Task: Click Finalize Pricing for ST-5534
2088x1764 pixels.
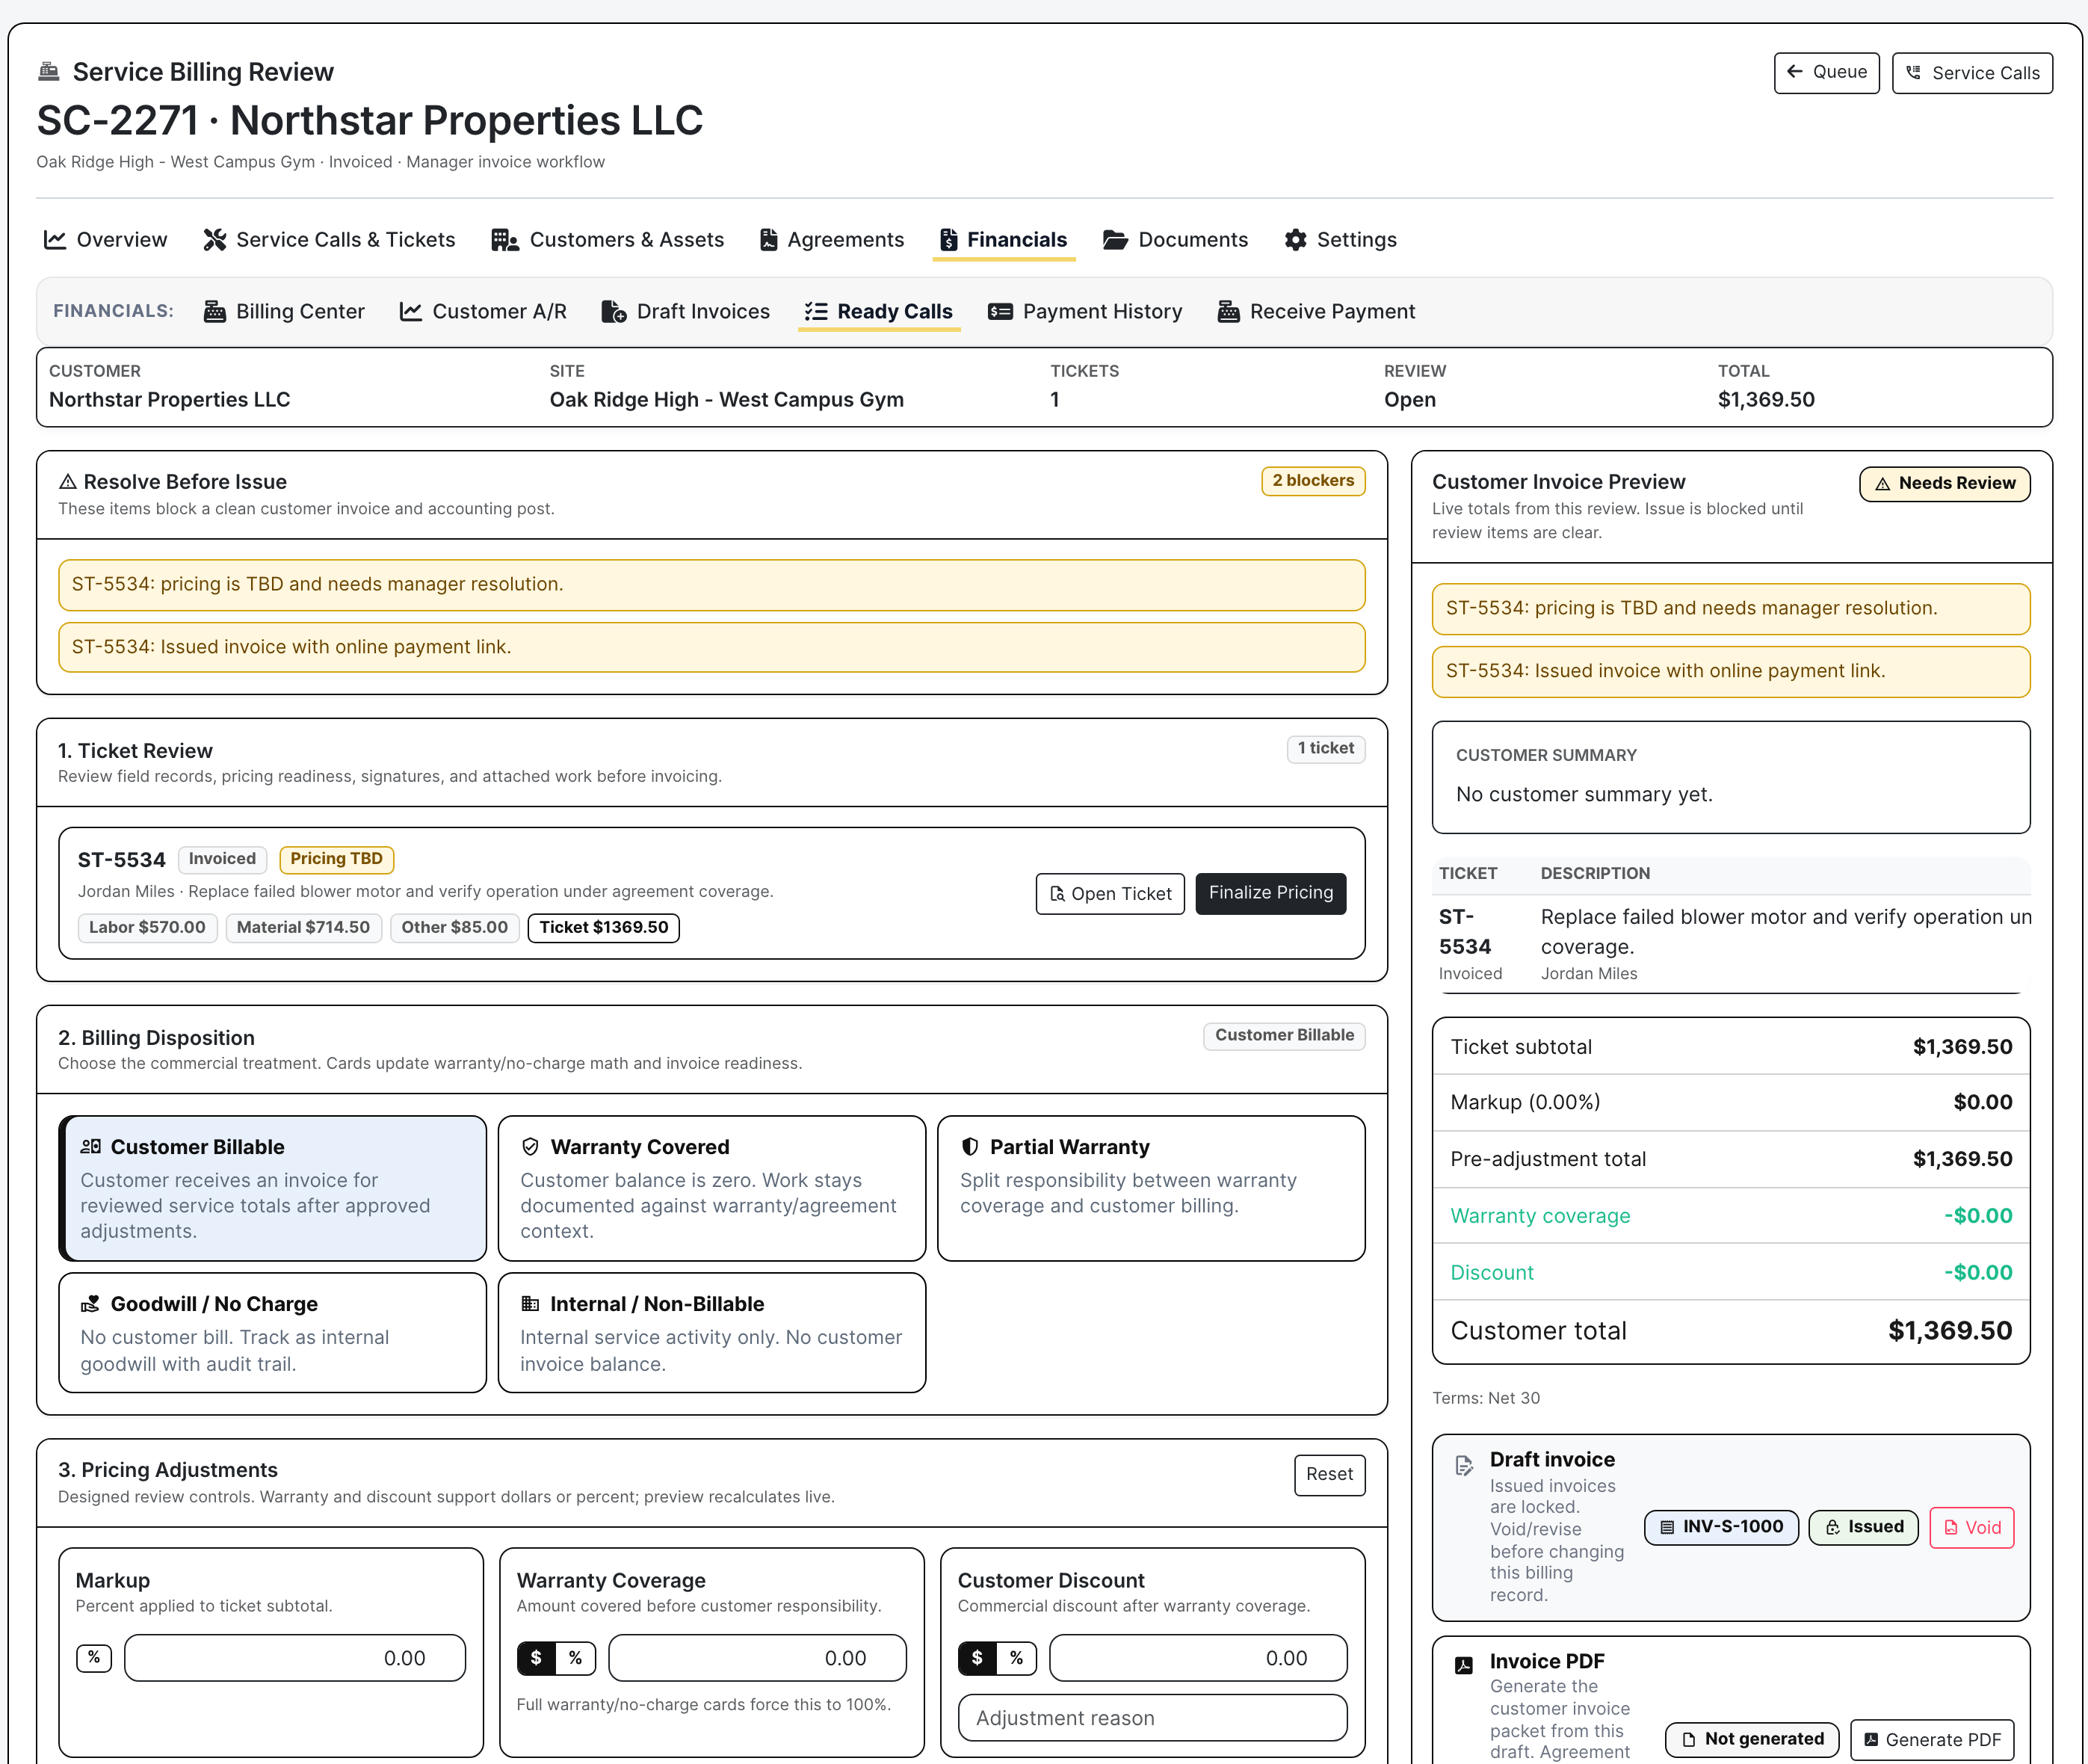Action: pos(1271,893)
